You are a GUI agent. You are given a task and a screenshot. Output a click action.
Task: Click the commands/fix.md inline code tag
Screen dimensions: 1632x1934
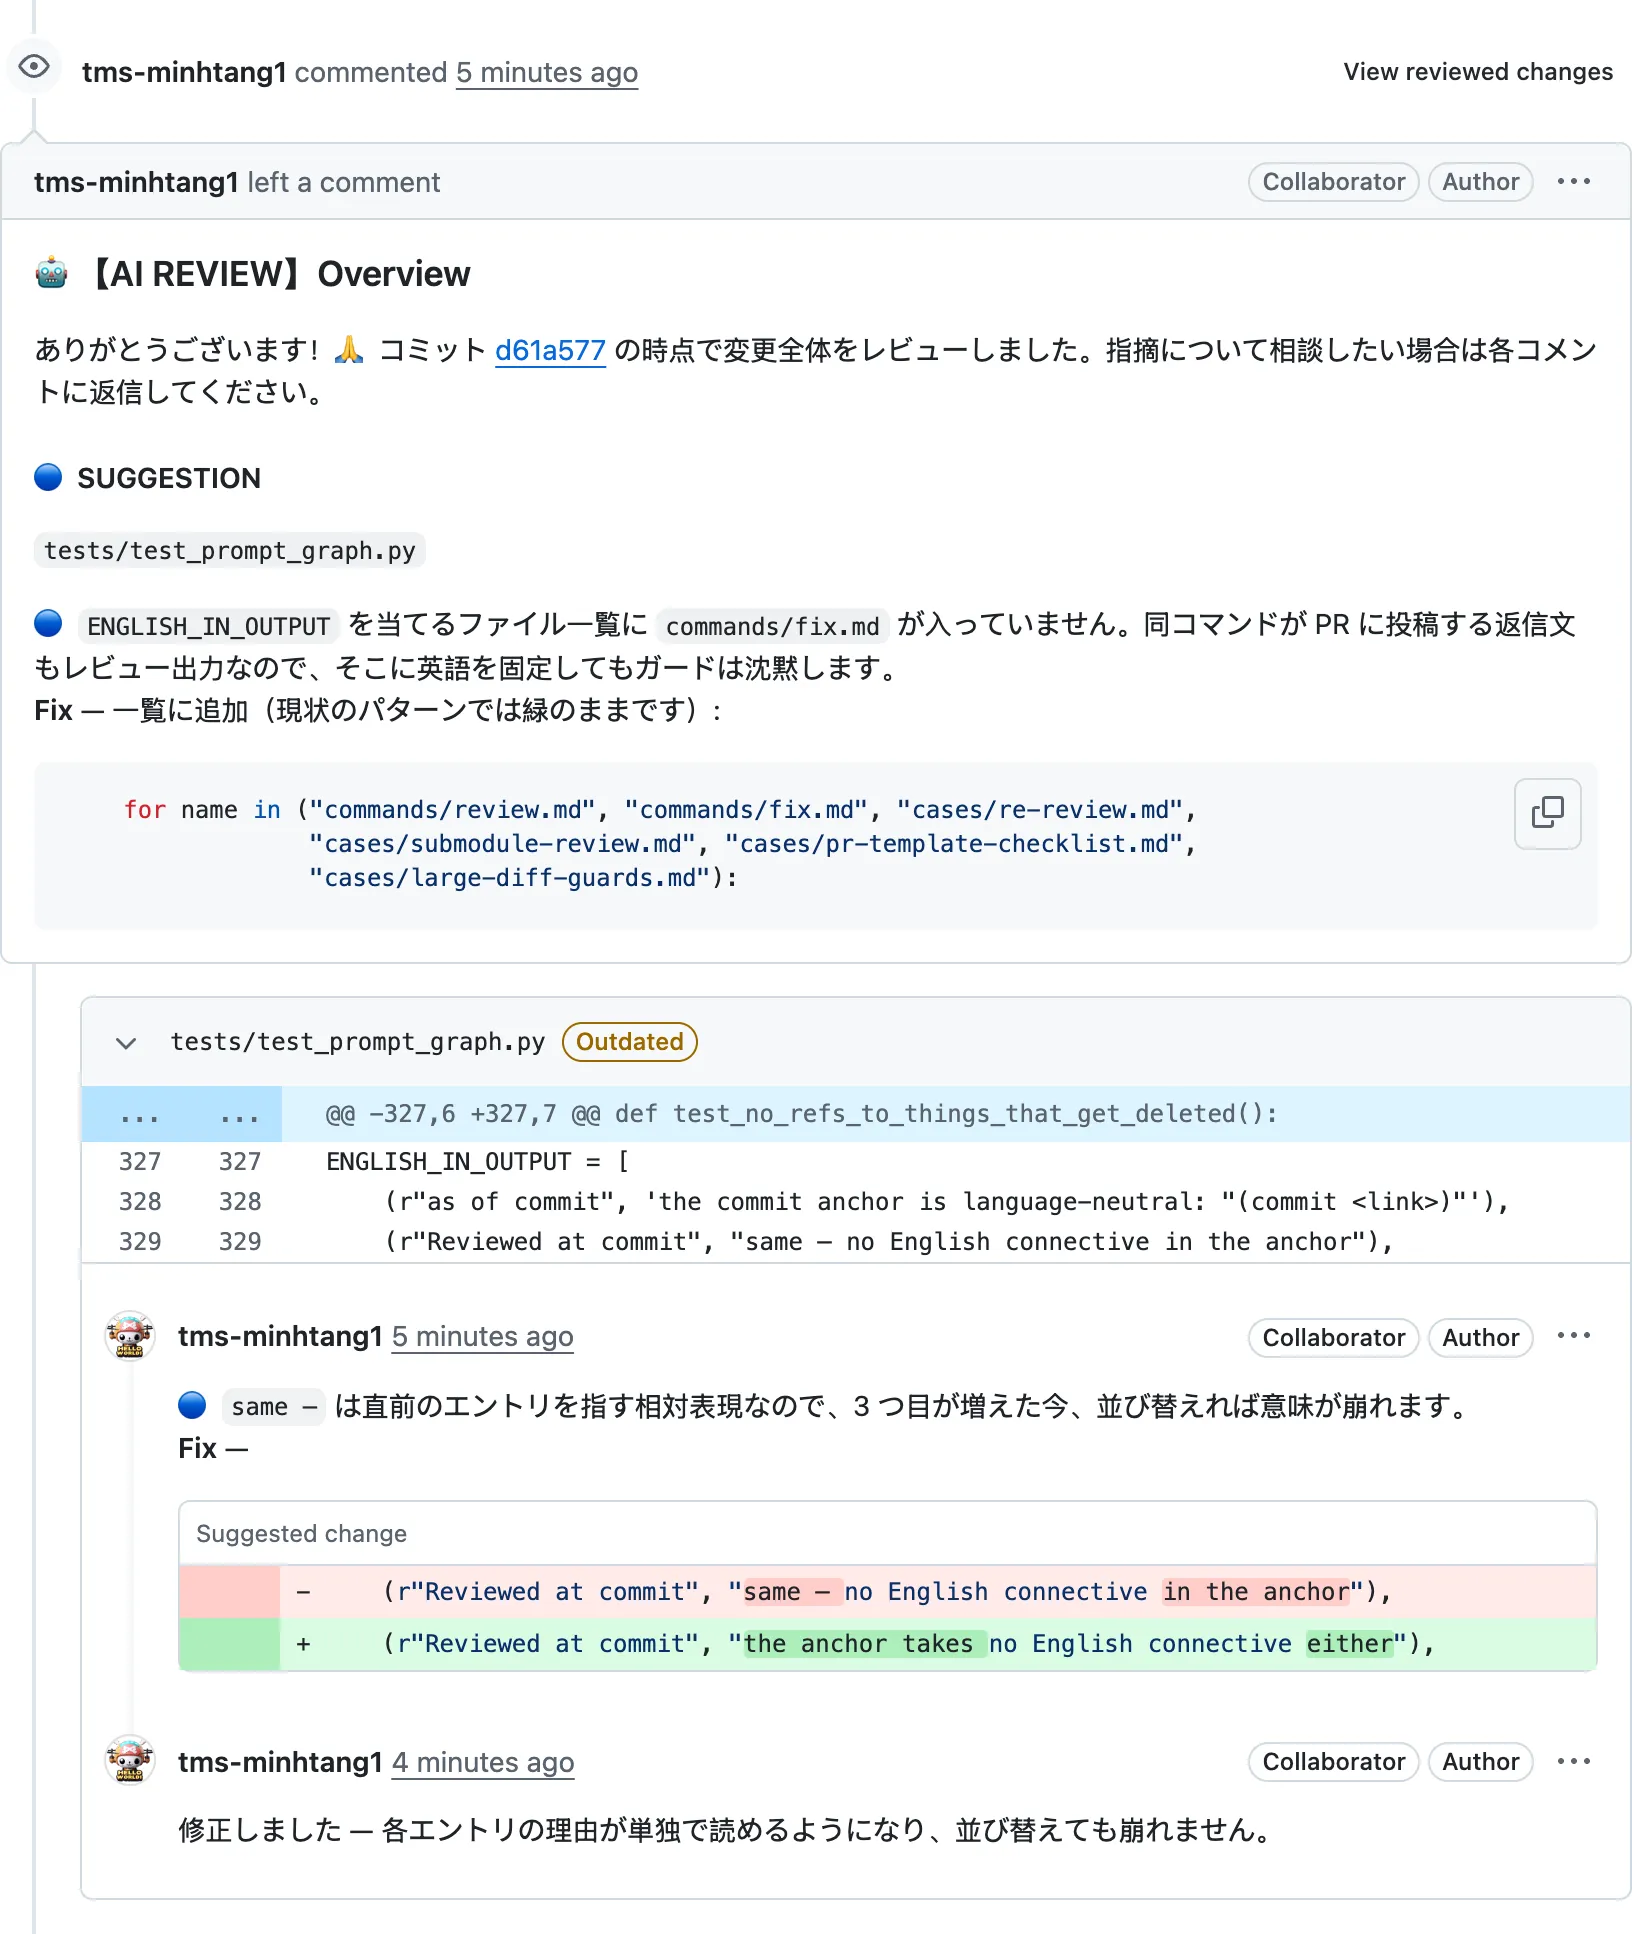(773, 626)
